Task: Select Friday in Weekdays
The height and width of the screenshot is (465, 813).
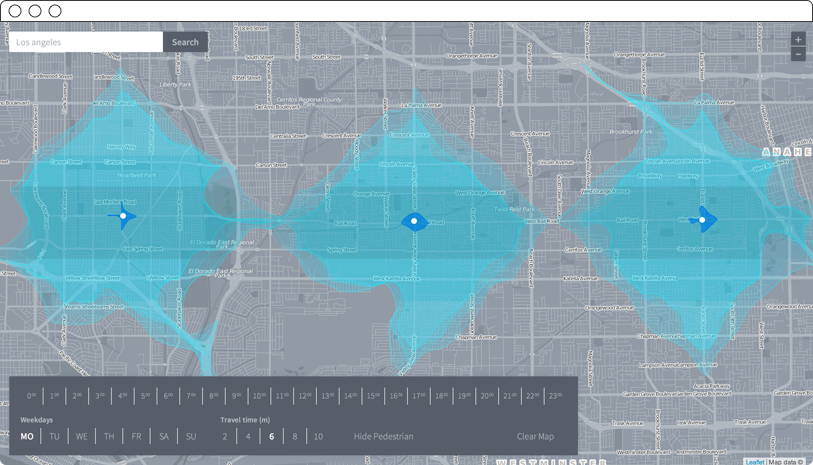Action: pyautogui.click(x=136, y=437)
